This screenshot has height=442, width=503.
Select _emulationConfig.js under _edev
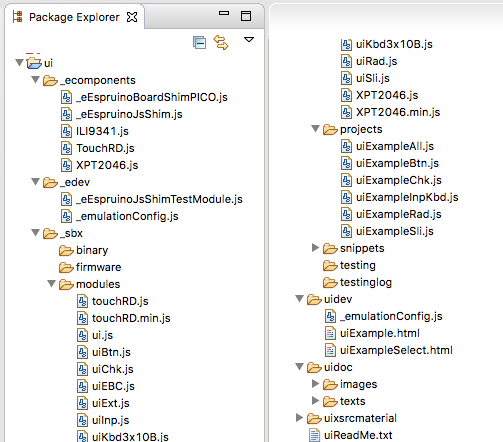click(x=127, y=216)
